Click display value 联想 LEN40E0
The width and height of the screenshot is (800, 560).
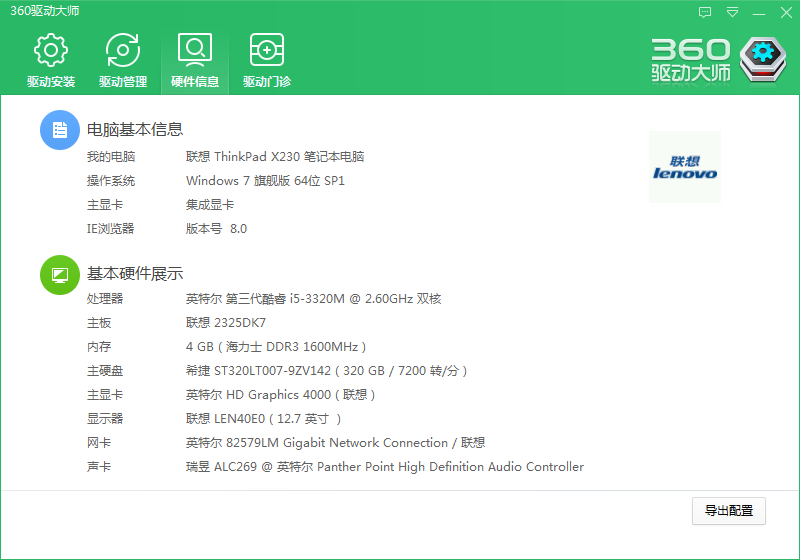coord(263,419)
